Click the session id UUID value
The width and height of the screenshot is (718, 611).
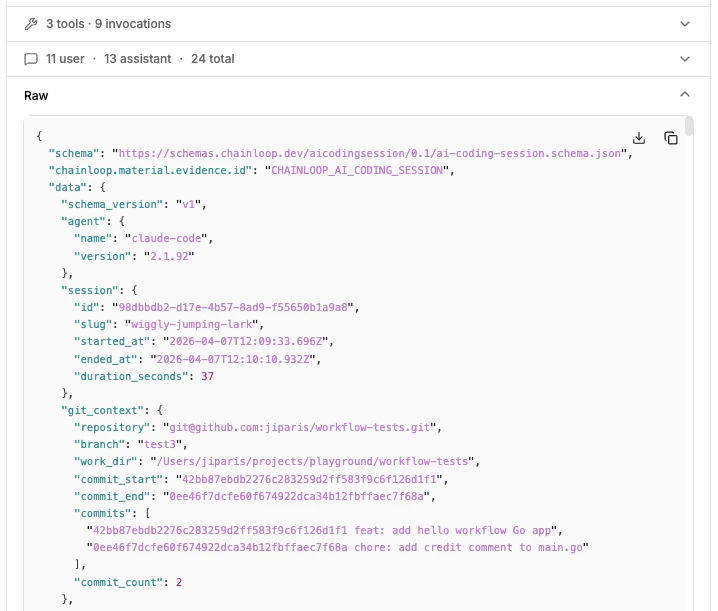(x=233, y=307)
